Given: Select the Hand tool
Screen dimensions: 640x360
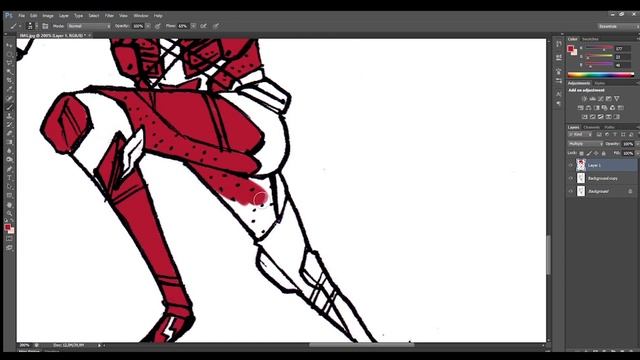Looking at the screenshot, I should point(9,205).
